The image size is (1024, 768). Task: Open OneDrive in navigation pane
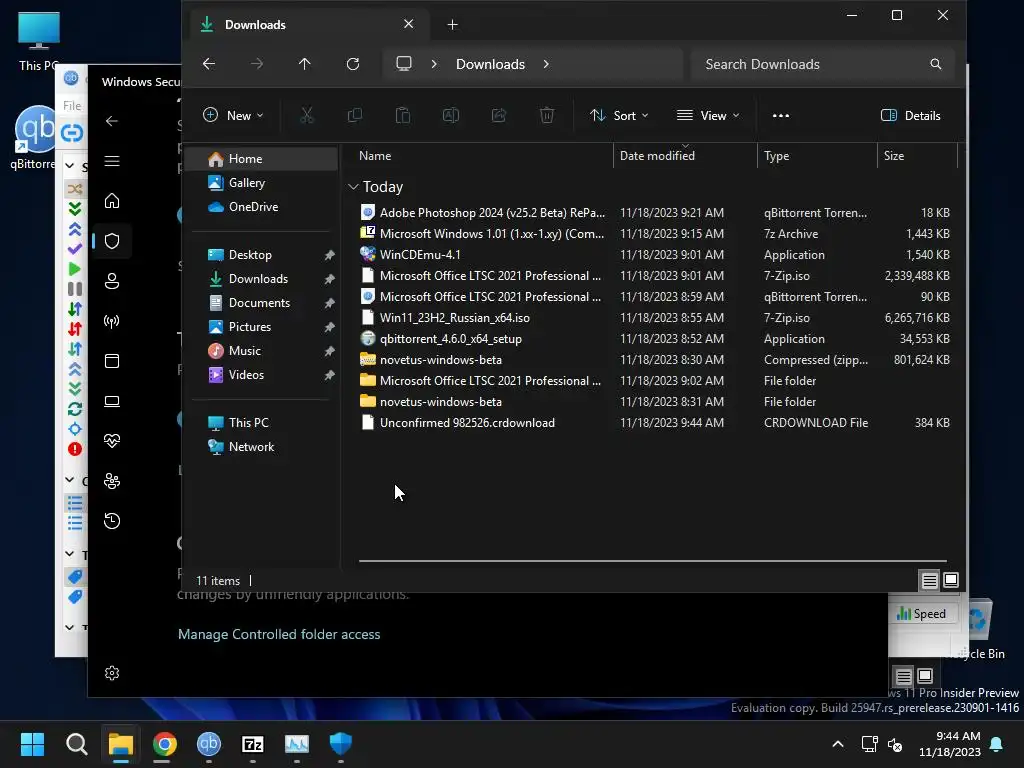coord(262,207)
